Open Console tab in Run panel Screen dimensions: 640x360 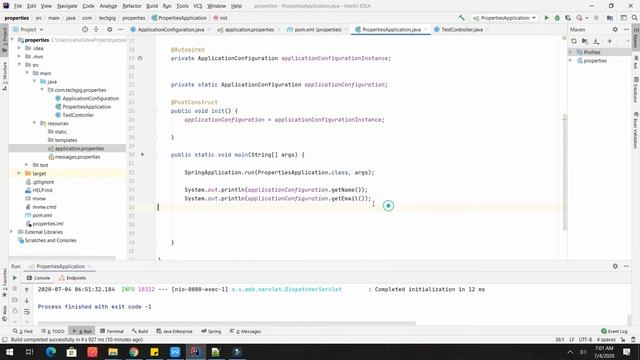(38, 278)
